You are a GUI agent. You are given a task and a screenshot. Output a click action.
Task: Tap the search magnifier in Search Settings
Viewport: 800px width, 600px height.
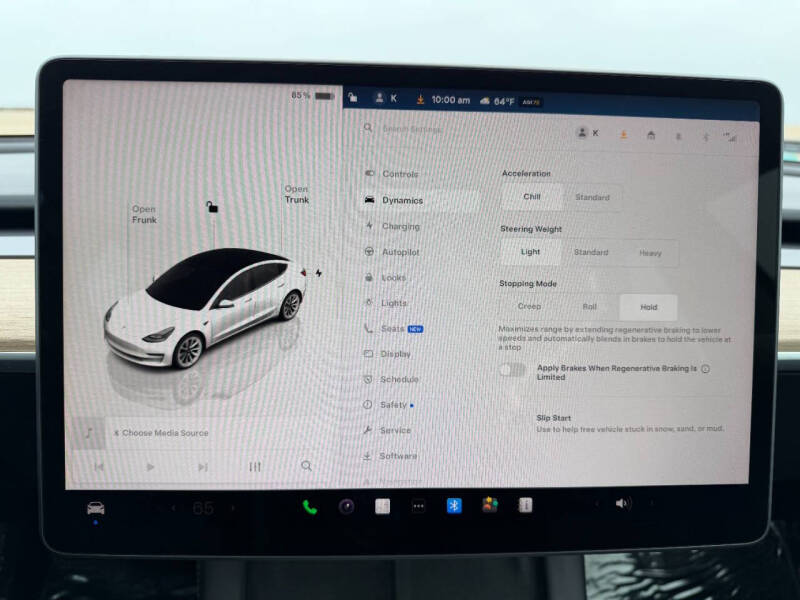(368, 128)
